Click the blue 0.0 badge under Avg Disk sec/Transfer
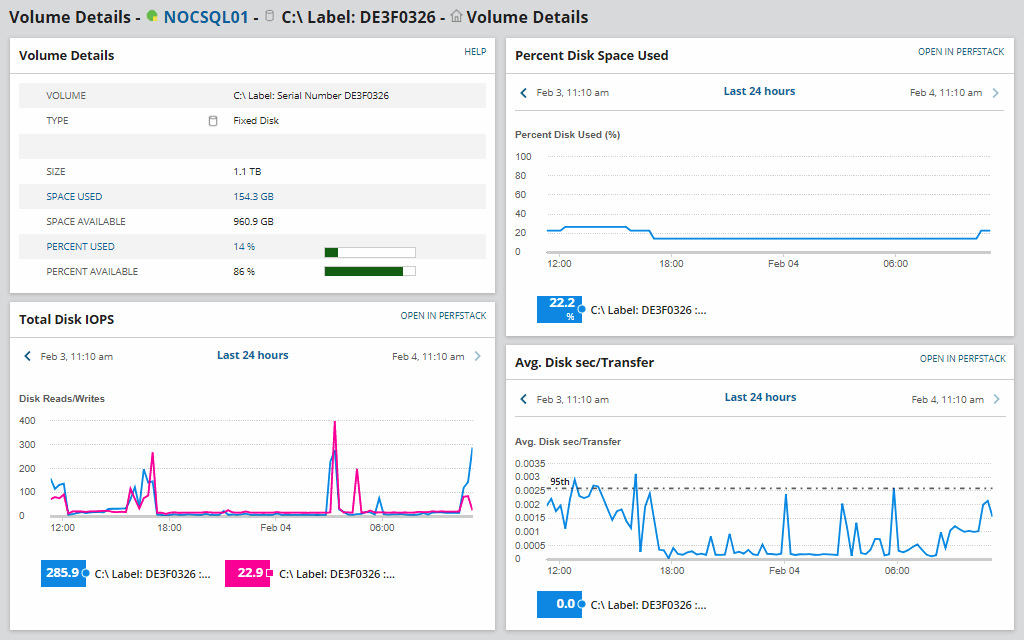The width and height of the screenshot is (1024, 640). 559,604
